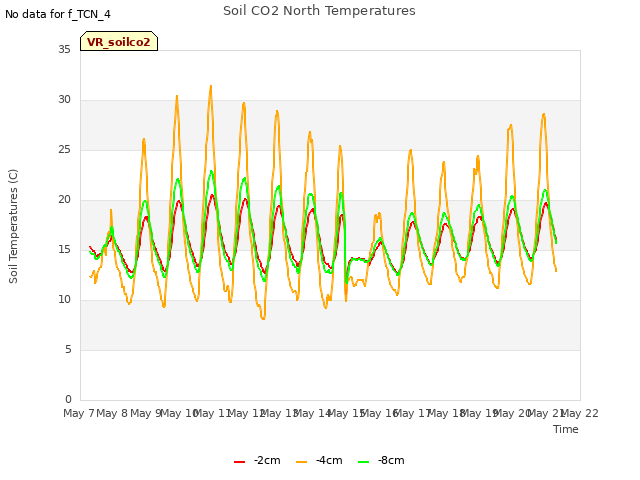Click the 'No data for f_TCN_4' message

58,14
